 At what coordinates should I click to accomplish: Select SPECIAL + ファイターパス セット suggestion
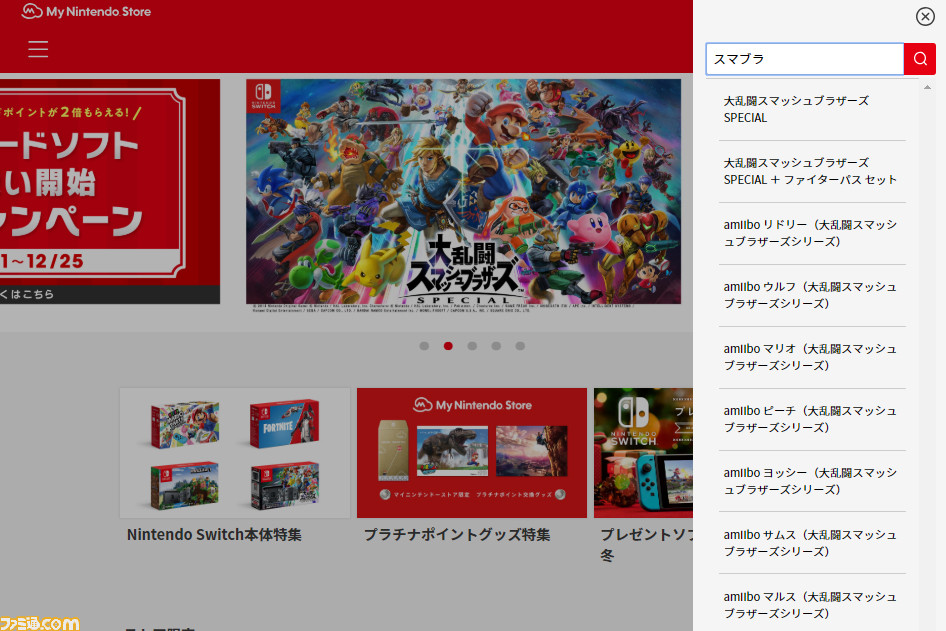click(x=811, y=171)
